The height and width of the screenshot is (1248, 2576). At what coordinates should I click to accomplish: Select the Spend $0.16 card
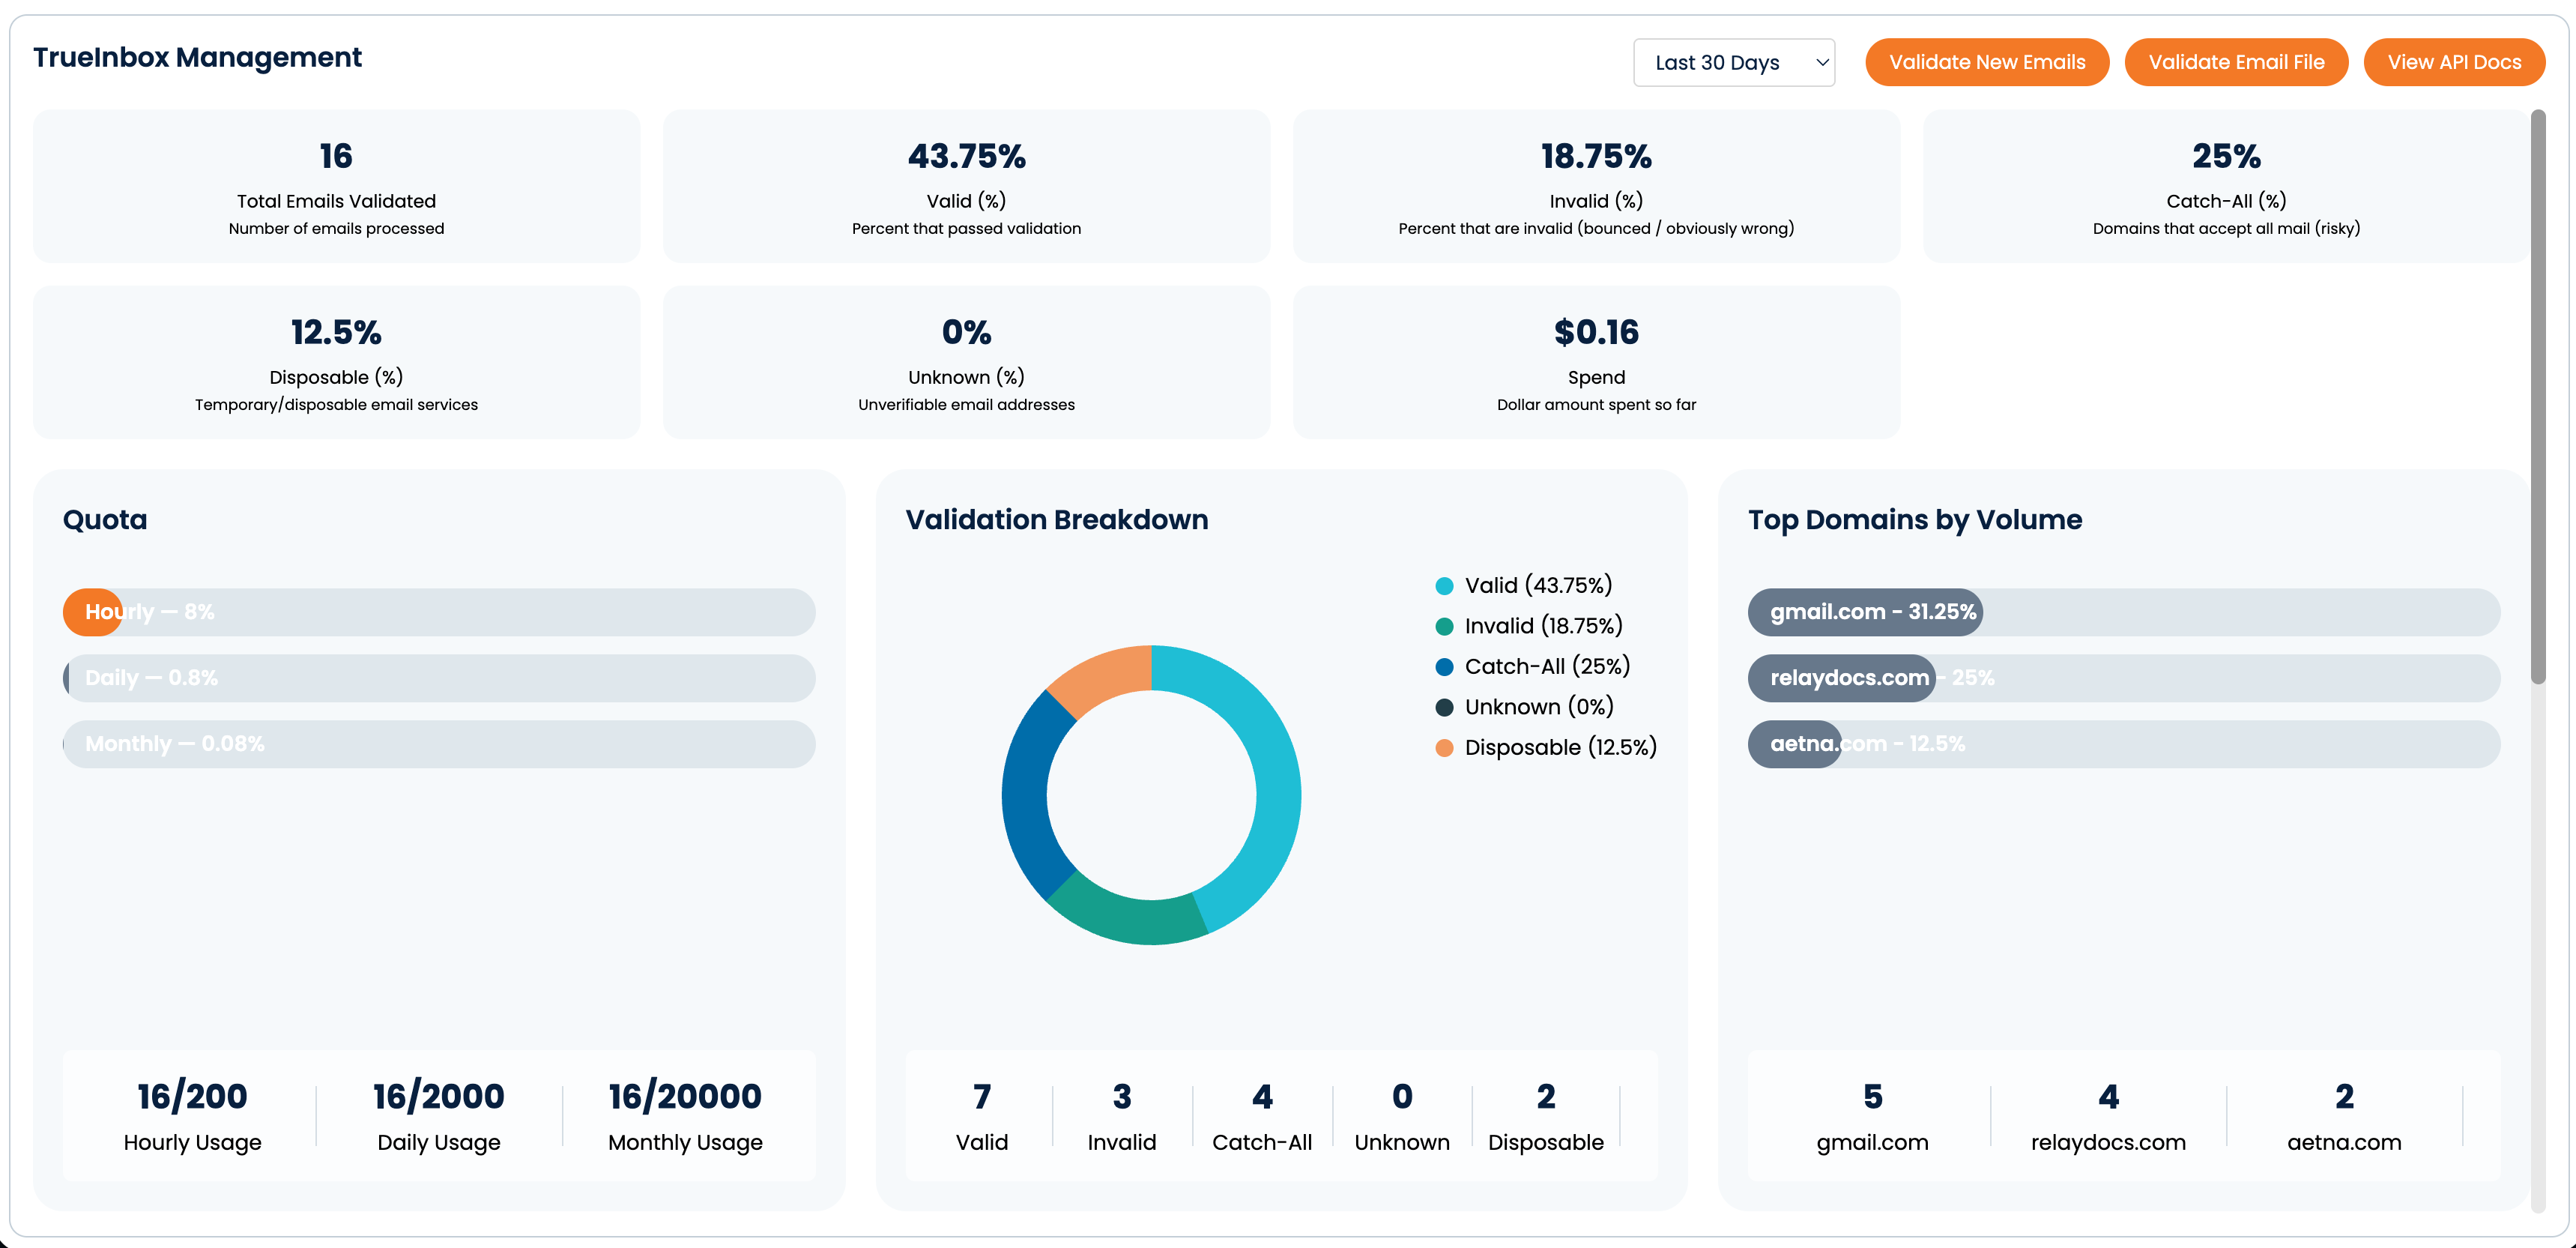point(1595,363)
